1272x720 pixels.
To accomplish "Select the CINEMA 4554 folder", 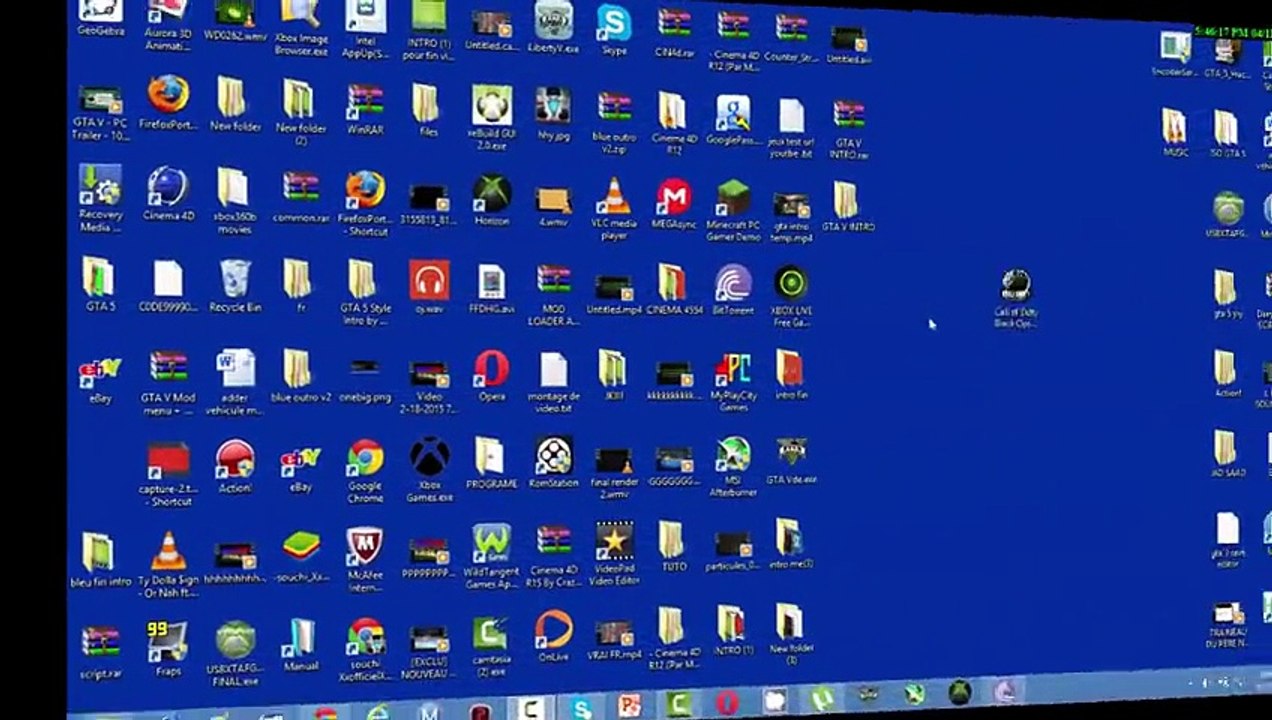I will click(x=673, y=290).
